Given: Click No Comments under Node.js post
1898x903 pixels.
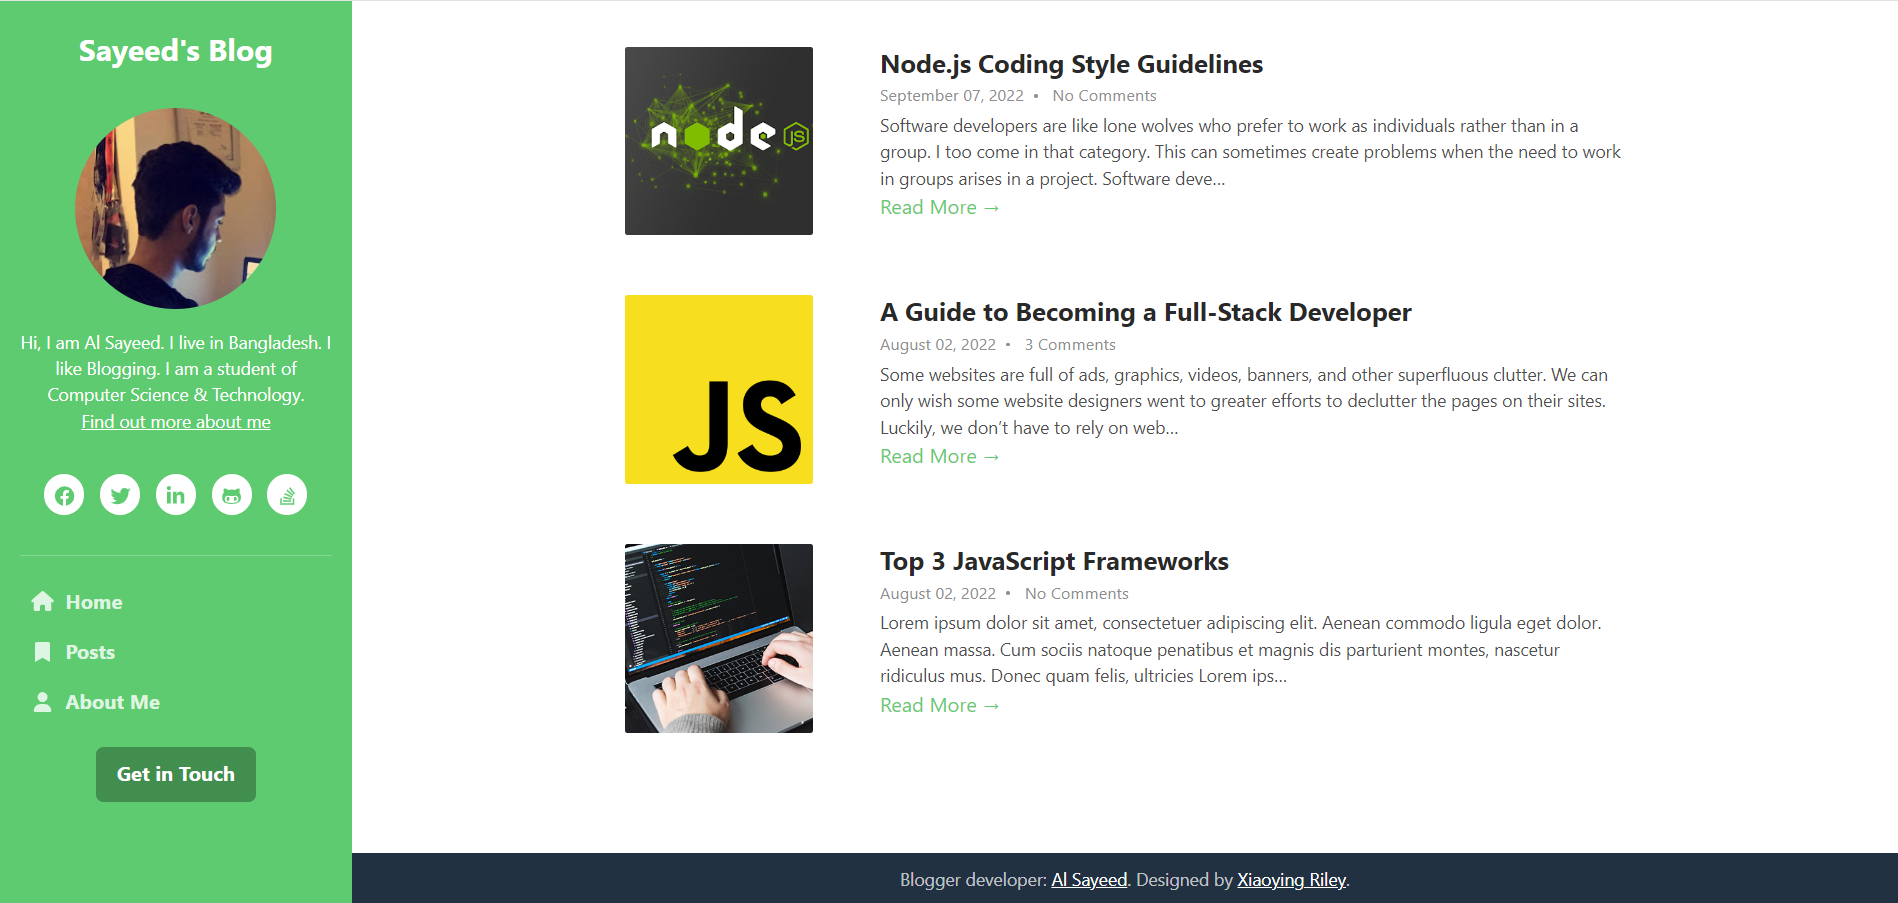Looking at the screenshot, I should pos(1104,96).
